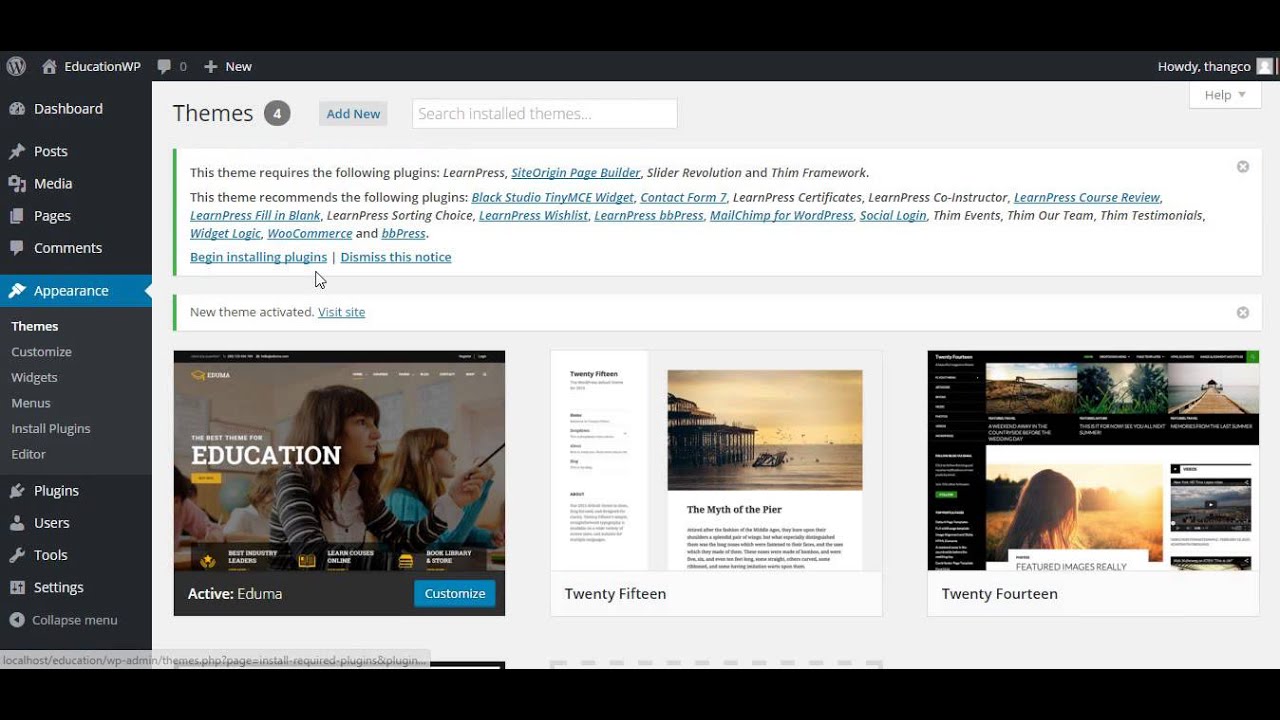Focus the Search installed themes field

pos(544,114)
